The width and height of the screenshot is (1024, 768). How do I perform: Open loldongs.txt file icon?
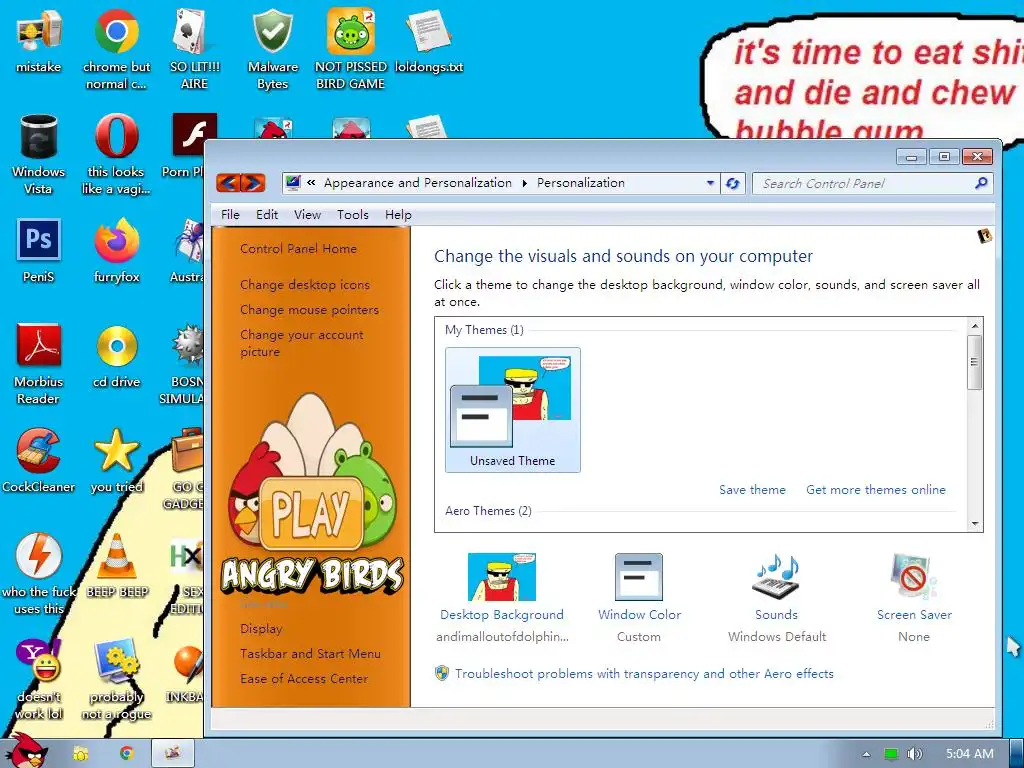coord(428,42)
